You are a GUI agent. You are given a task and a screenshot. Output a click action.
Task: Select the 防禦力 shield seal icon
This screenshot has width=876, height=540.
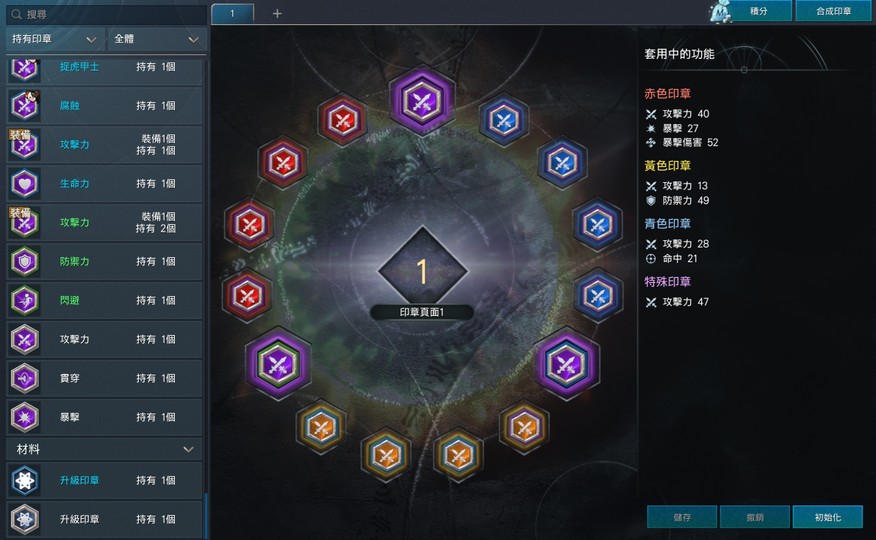tap(25, 261)
